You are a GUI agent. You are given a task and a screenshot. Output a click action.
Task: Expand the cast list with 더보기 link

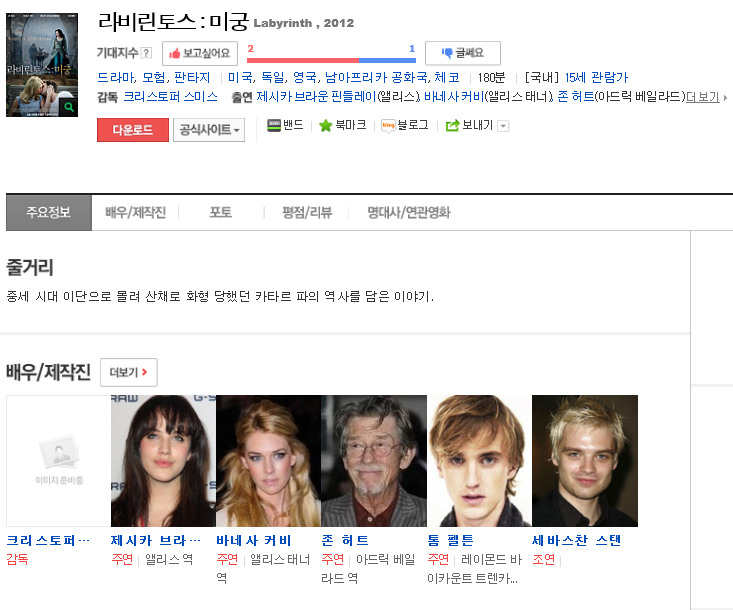(704, 97)
